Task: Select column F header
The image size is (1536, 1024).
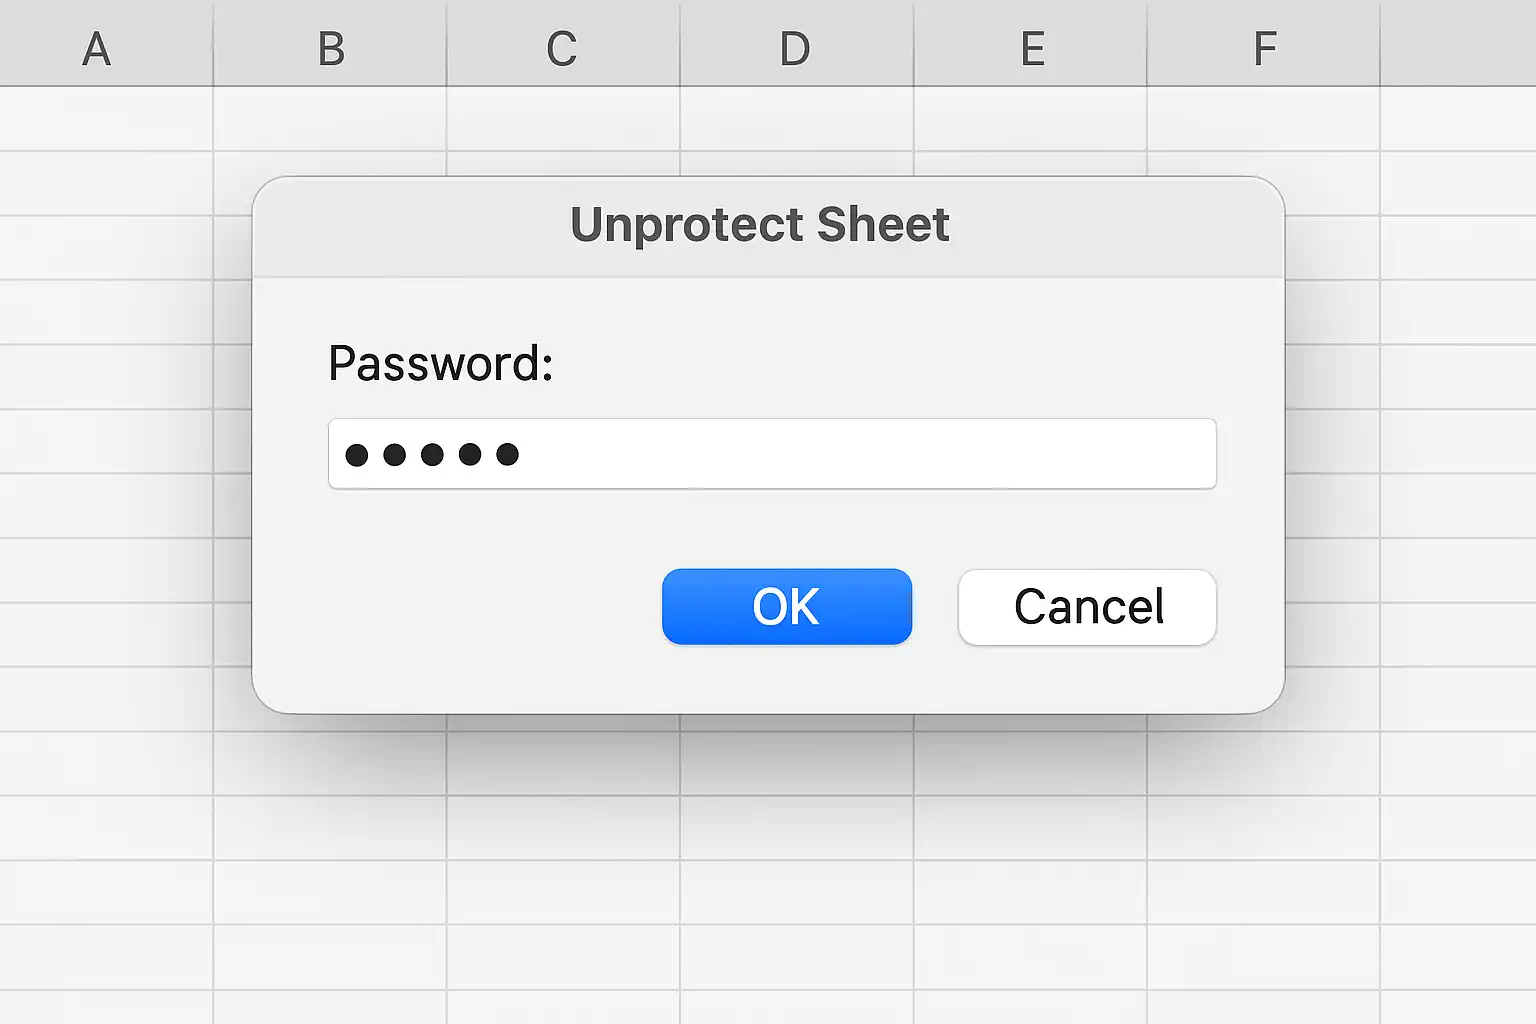Action: click(1264, 44)
